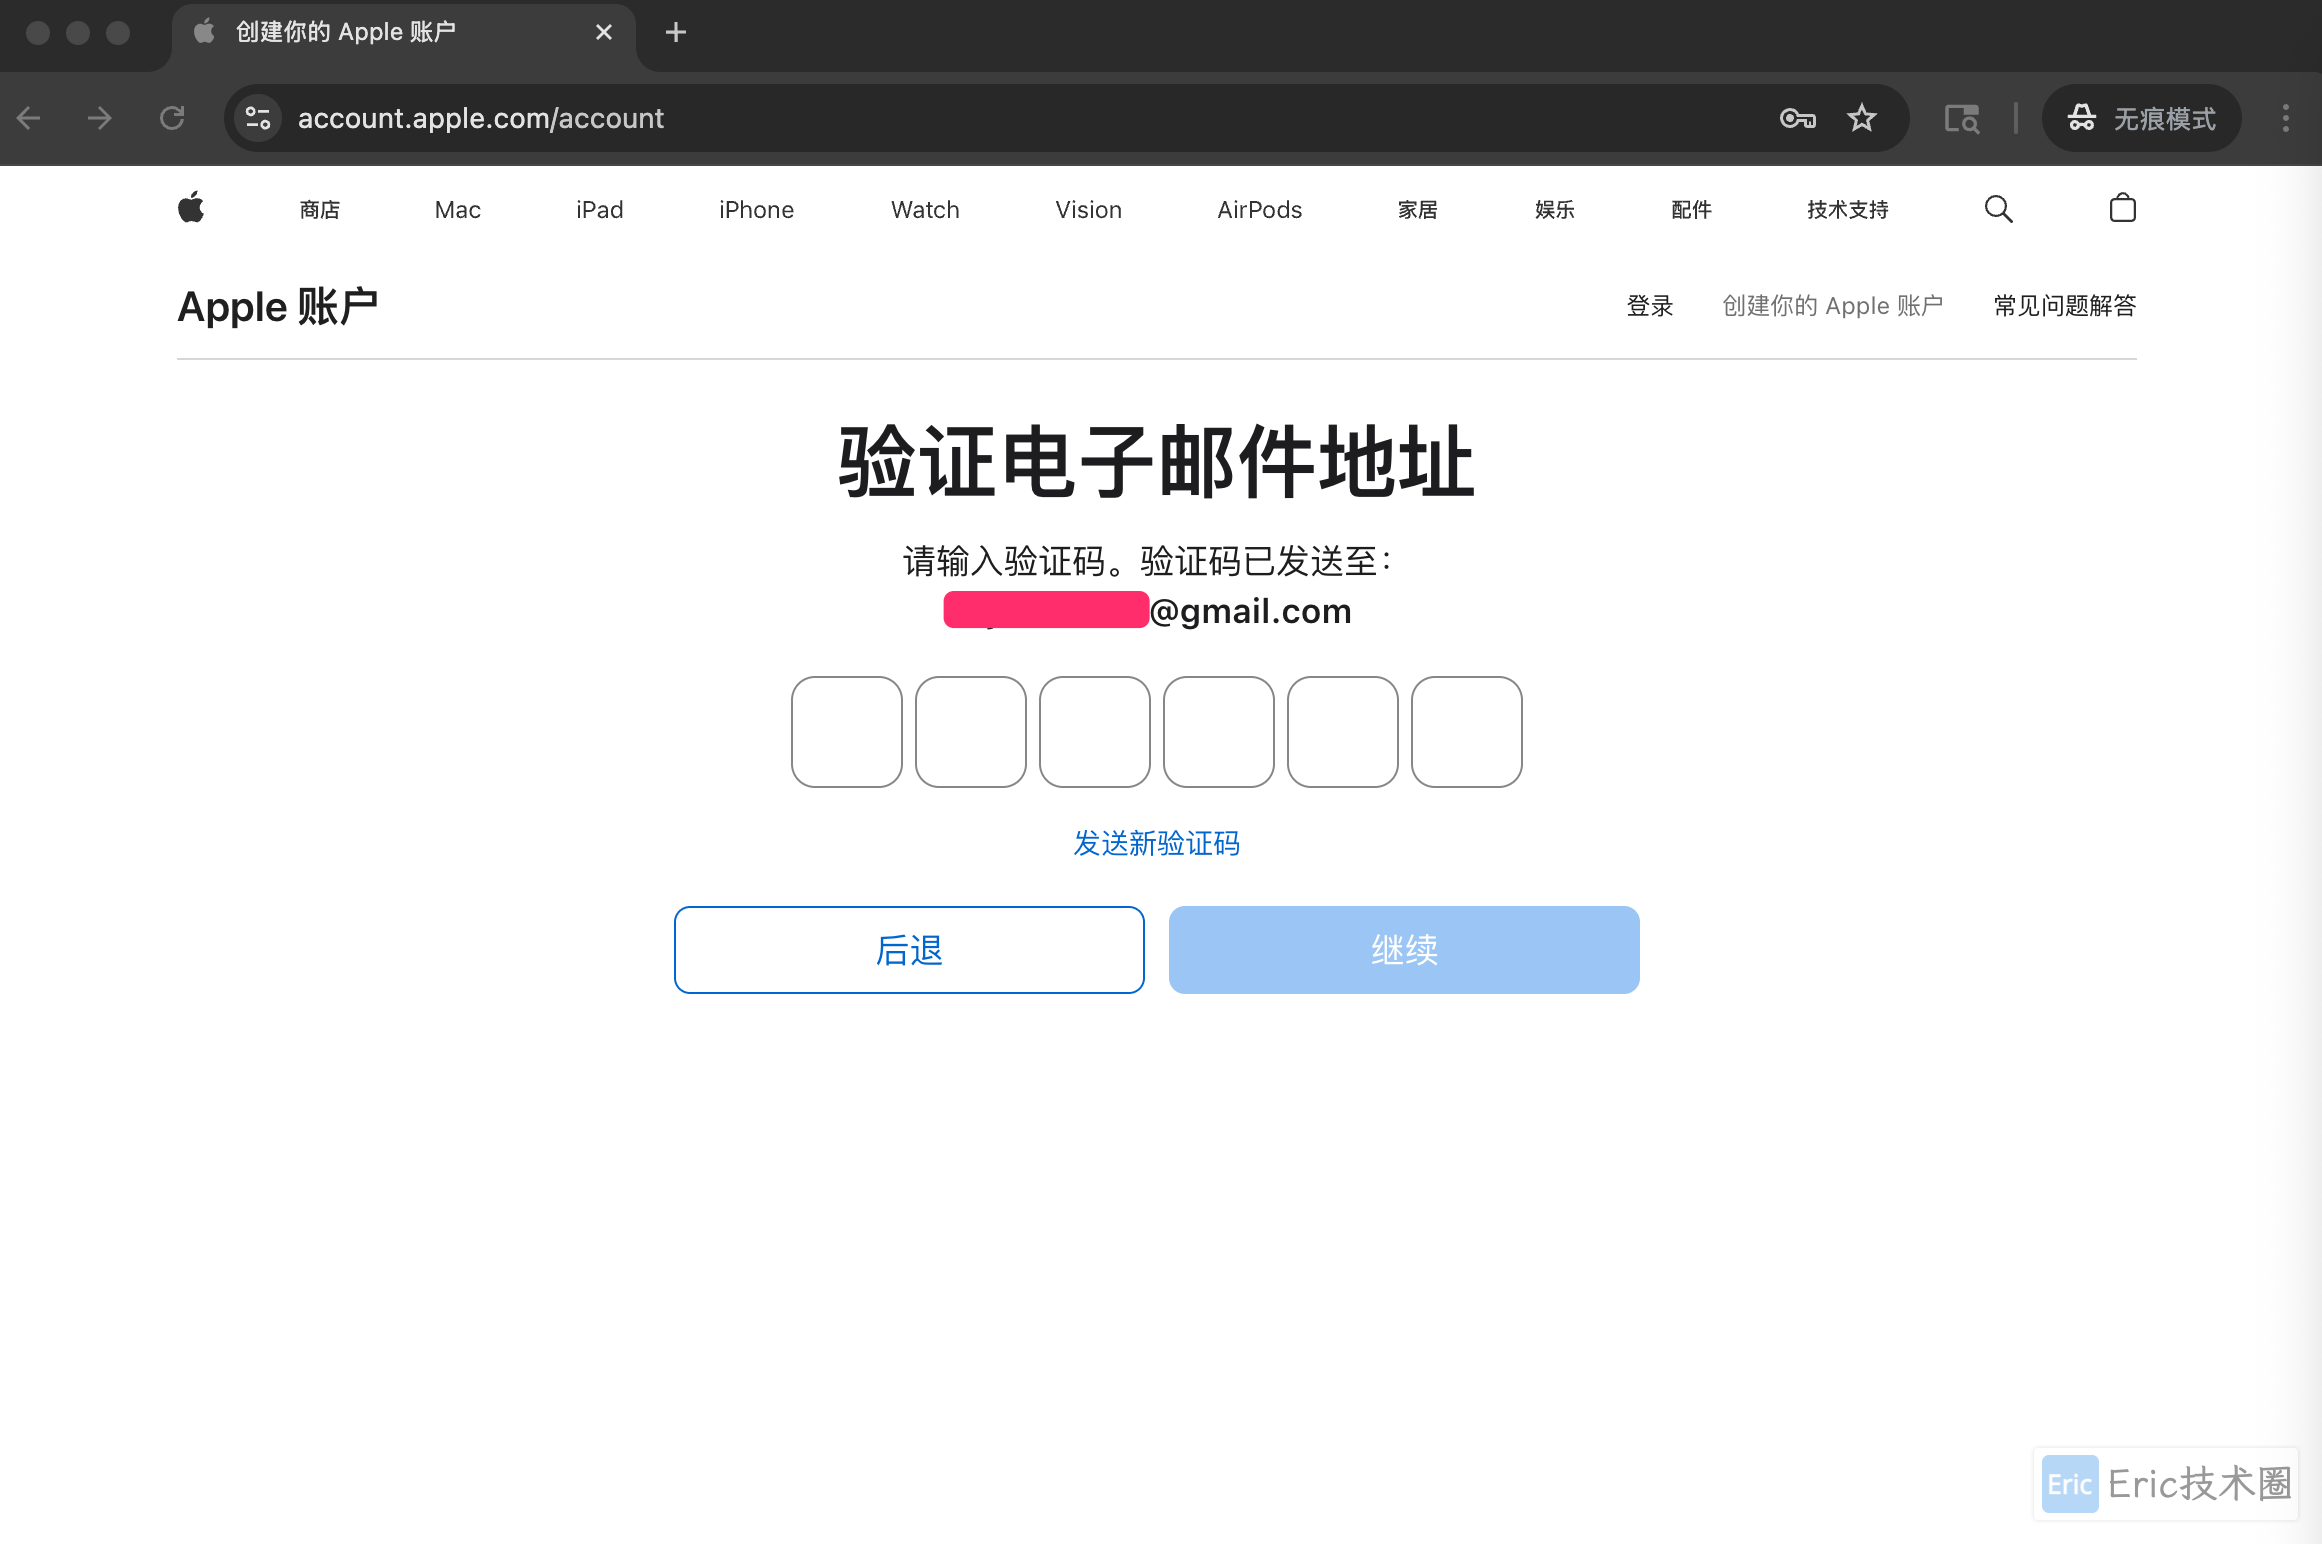
Task: Focus the fourth verification code box
Action: tap(1219, 732)
